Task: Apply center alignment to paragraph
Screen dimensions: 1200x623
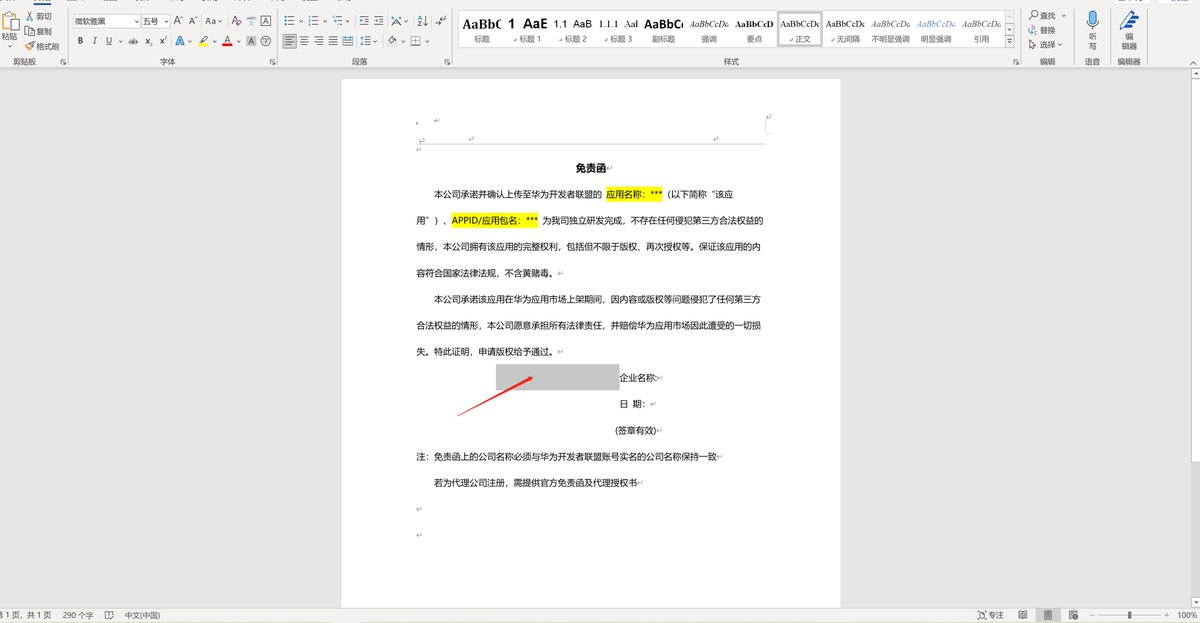Action: pos(304,41)
